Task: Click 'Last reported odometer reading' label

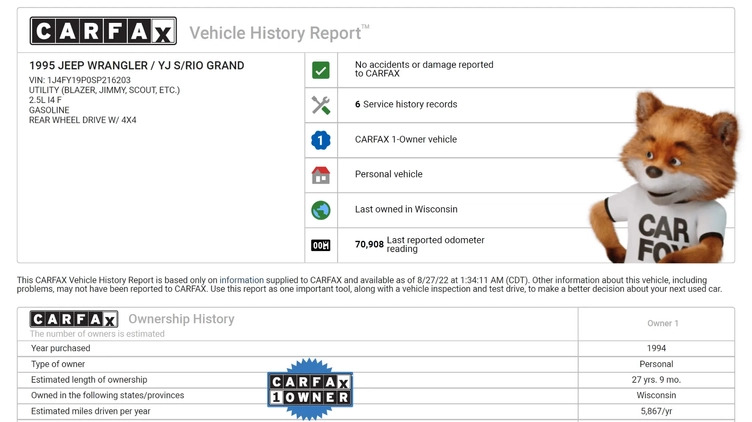Action: click(x=435, y=244)
